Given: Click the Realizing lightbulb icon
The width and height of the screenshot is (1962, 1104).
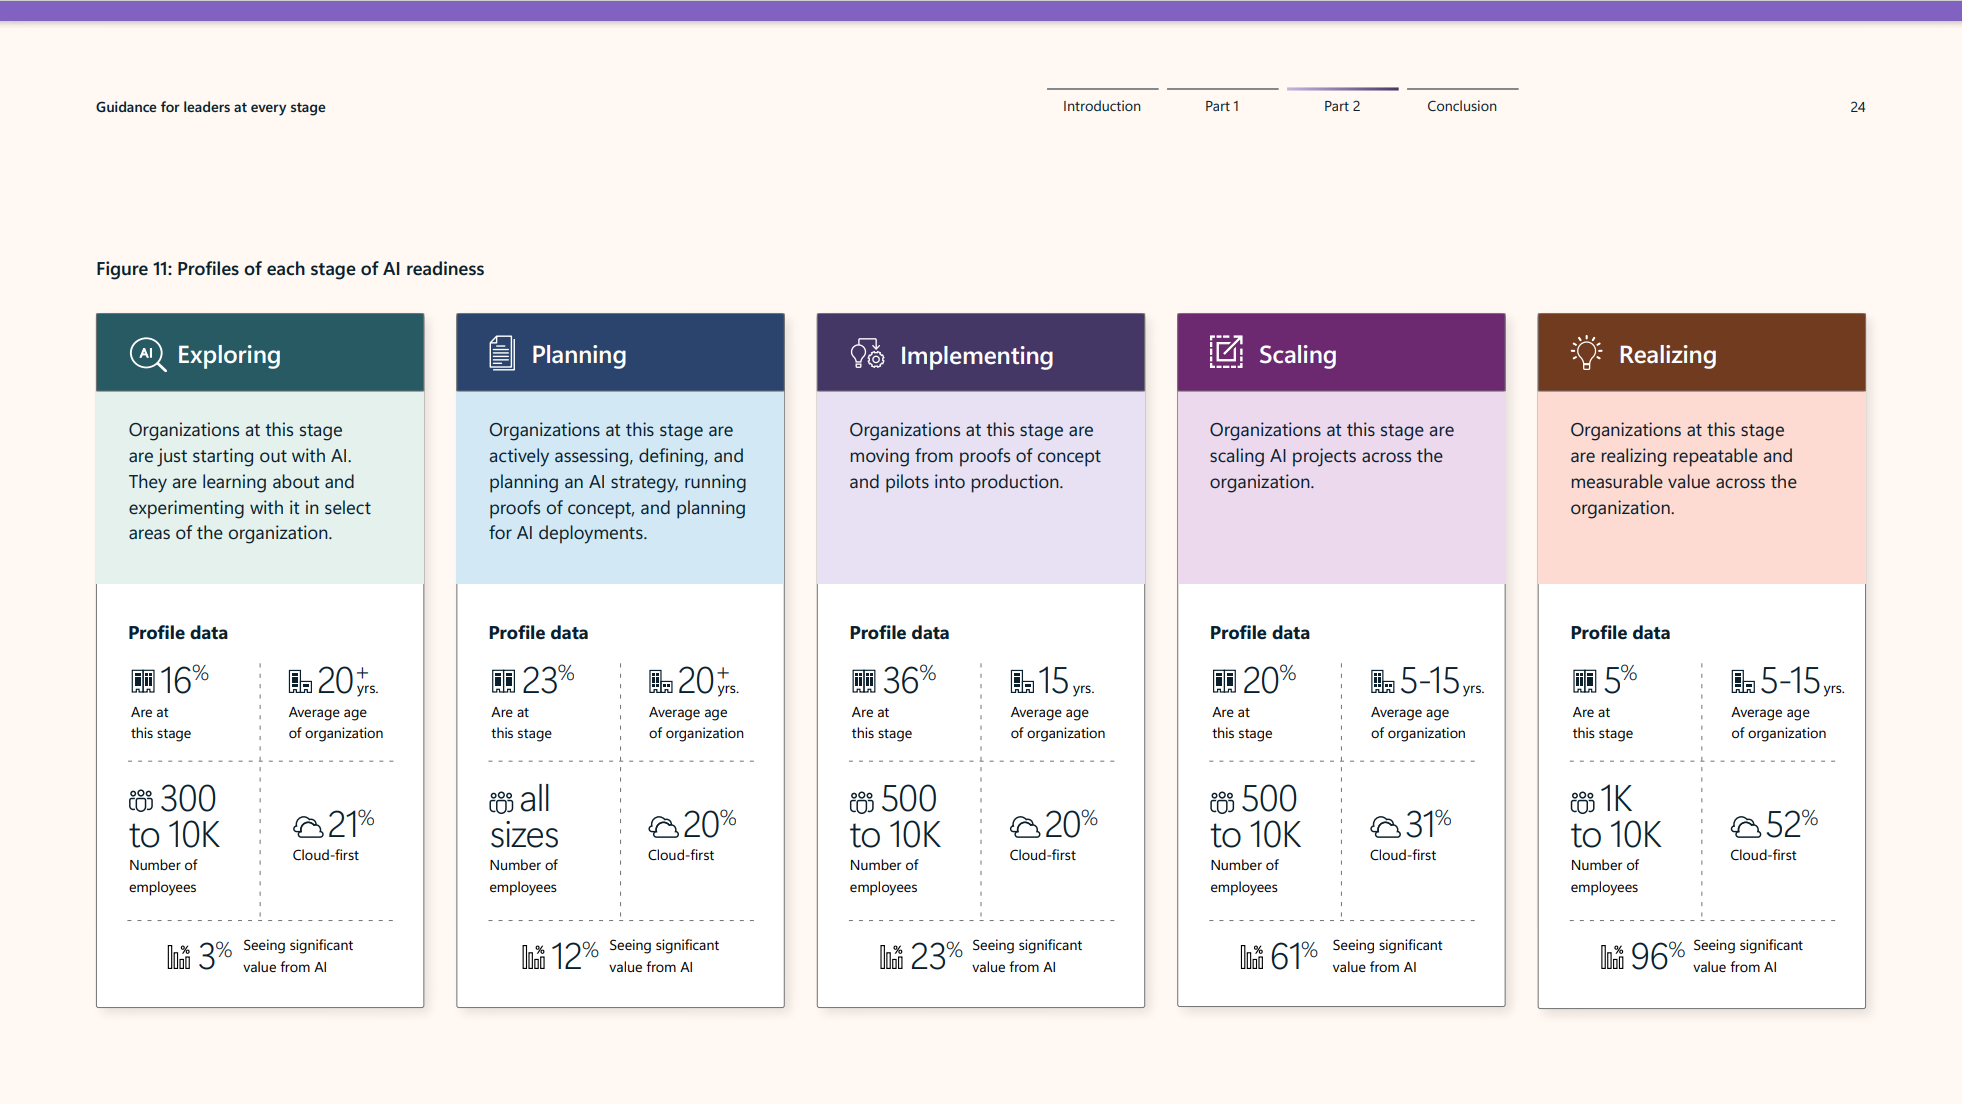Looking at the screenshot, I should point(1586,352).
